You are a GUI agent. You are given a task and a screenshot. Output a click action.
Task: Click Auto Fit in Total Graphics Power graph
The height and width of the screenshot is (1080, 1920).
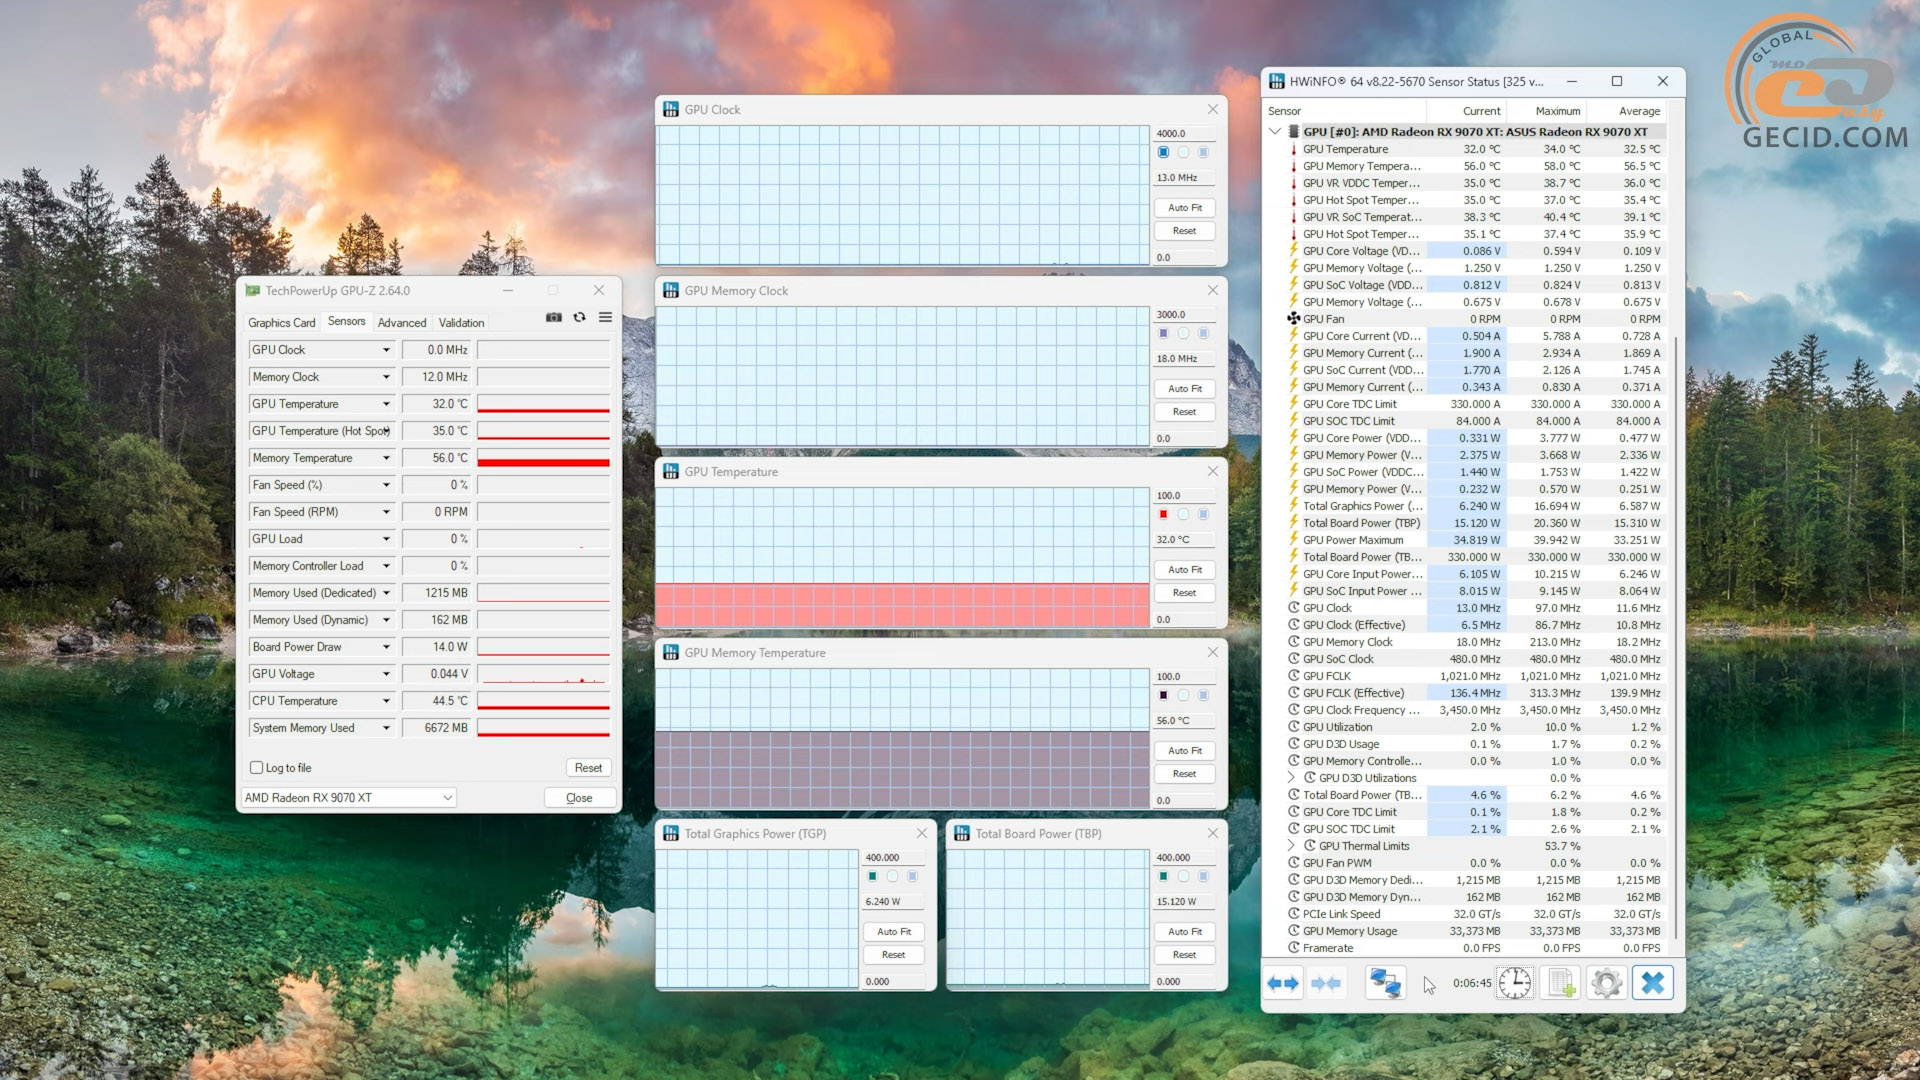point(894,932)
